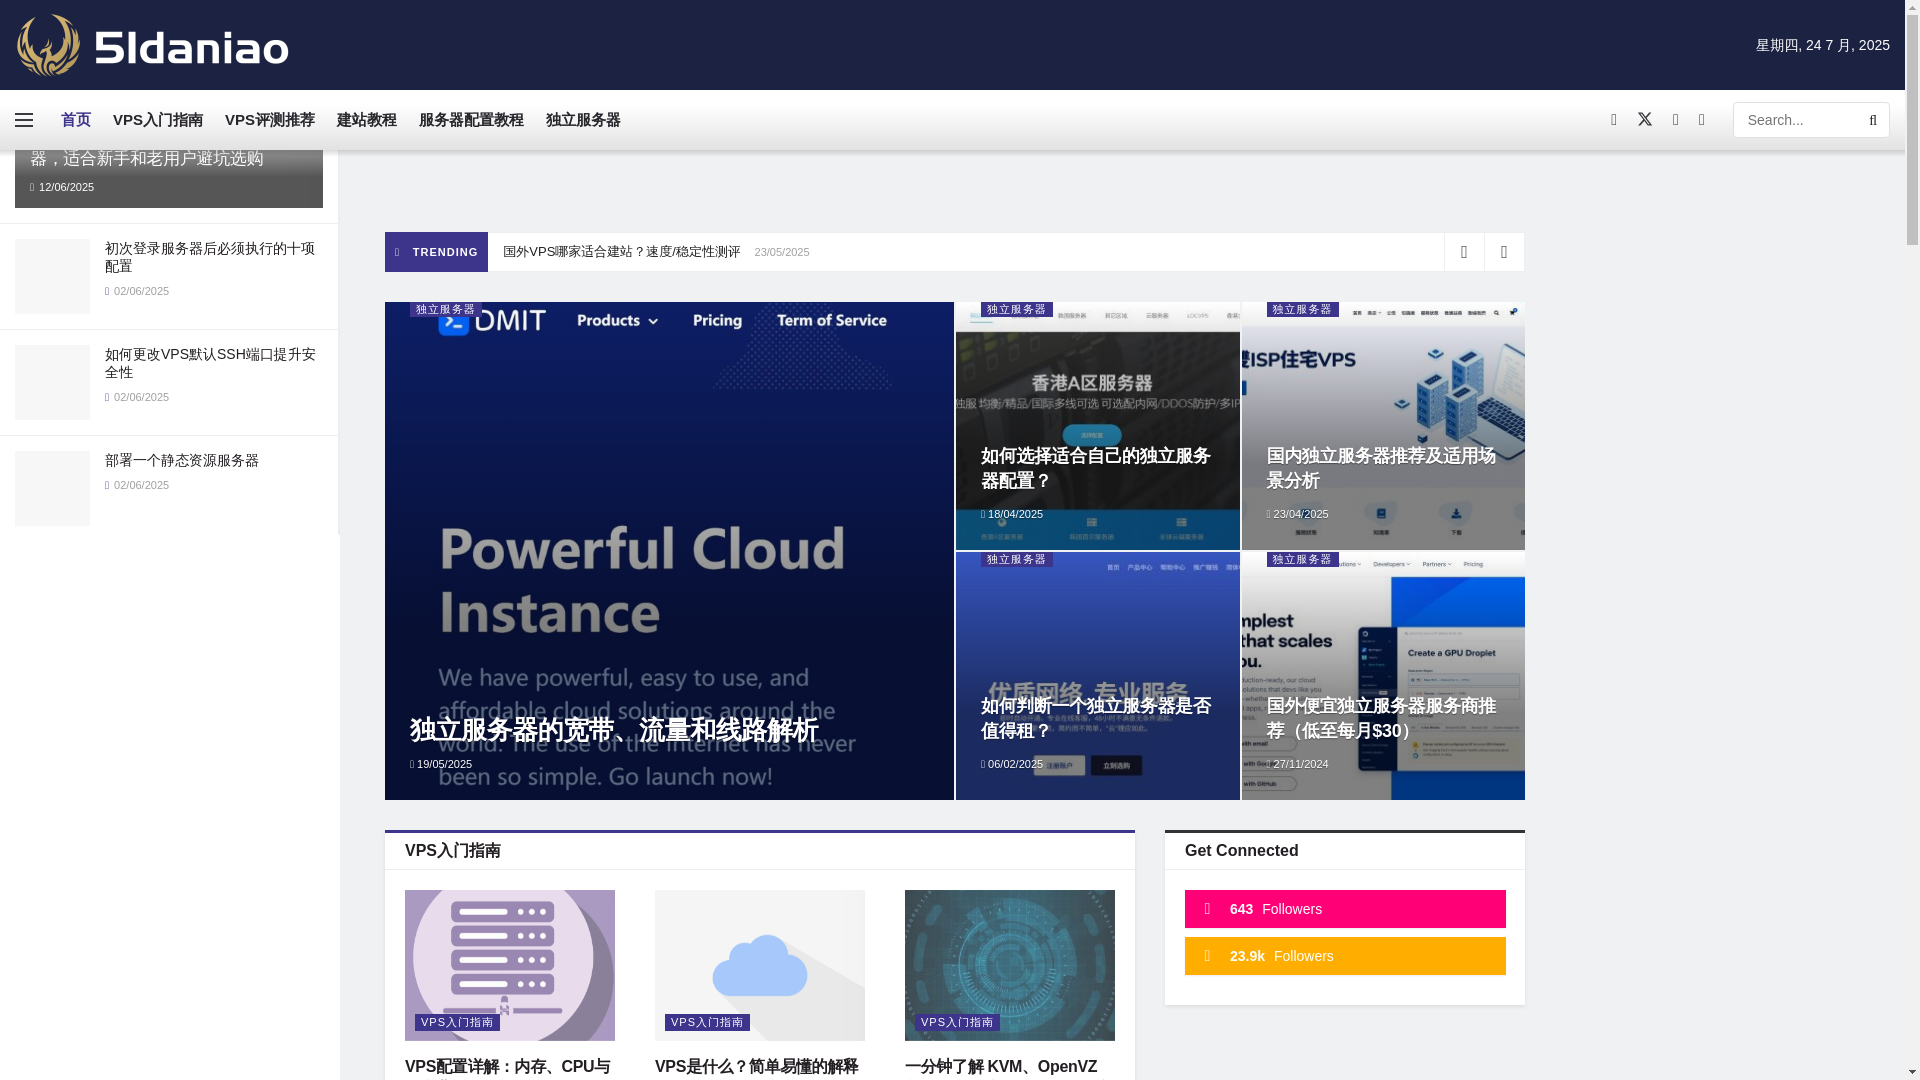Open article 如何选择适合自己的独立服务器配置？
The width and height of the screenshot is (1920, 1080).
(x=1096, y=468)
